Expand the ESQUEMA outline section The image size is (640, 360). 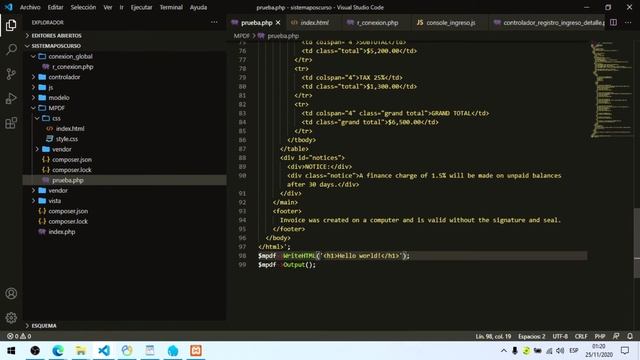pyautogui.click(x=124, y=325)
